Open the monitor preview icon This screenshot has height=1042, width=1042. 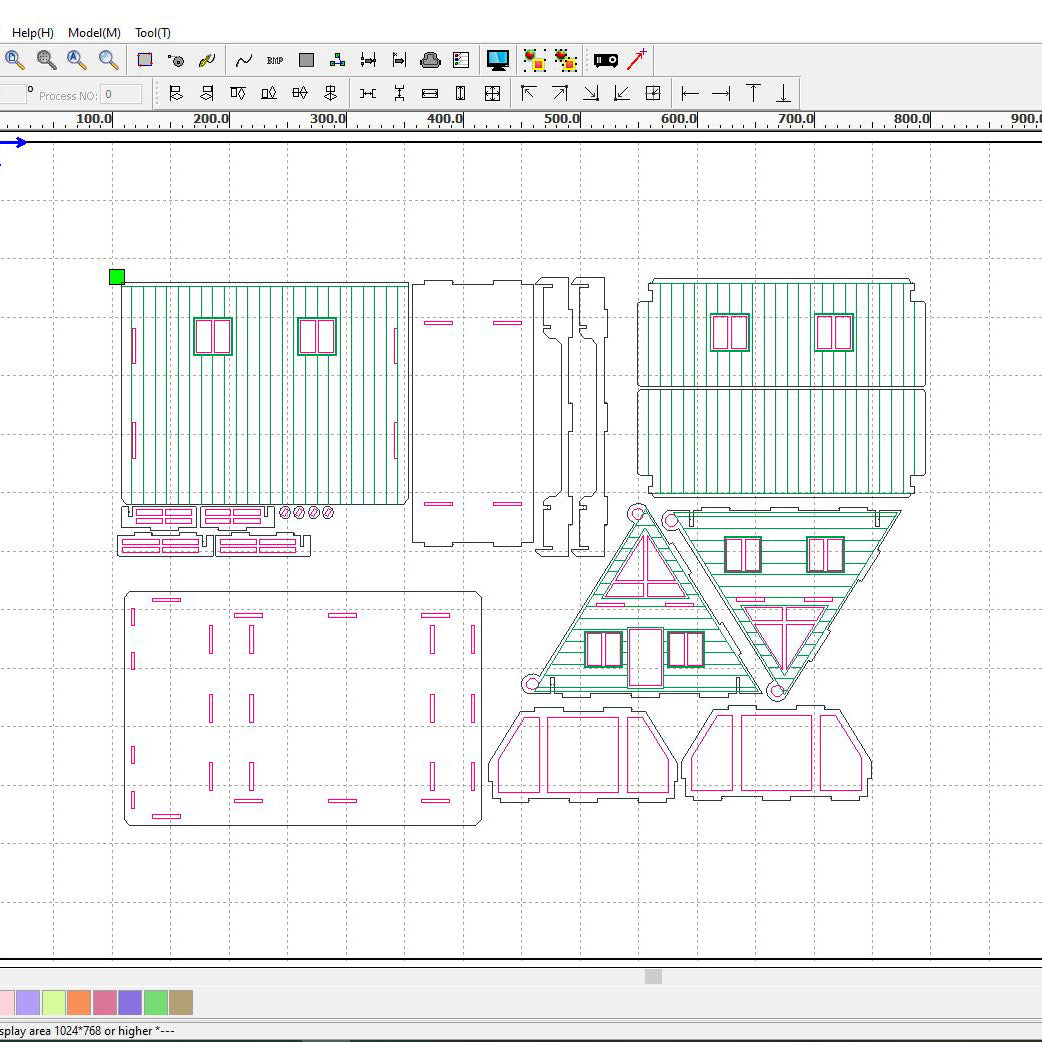(x=498, y=60)
